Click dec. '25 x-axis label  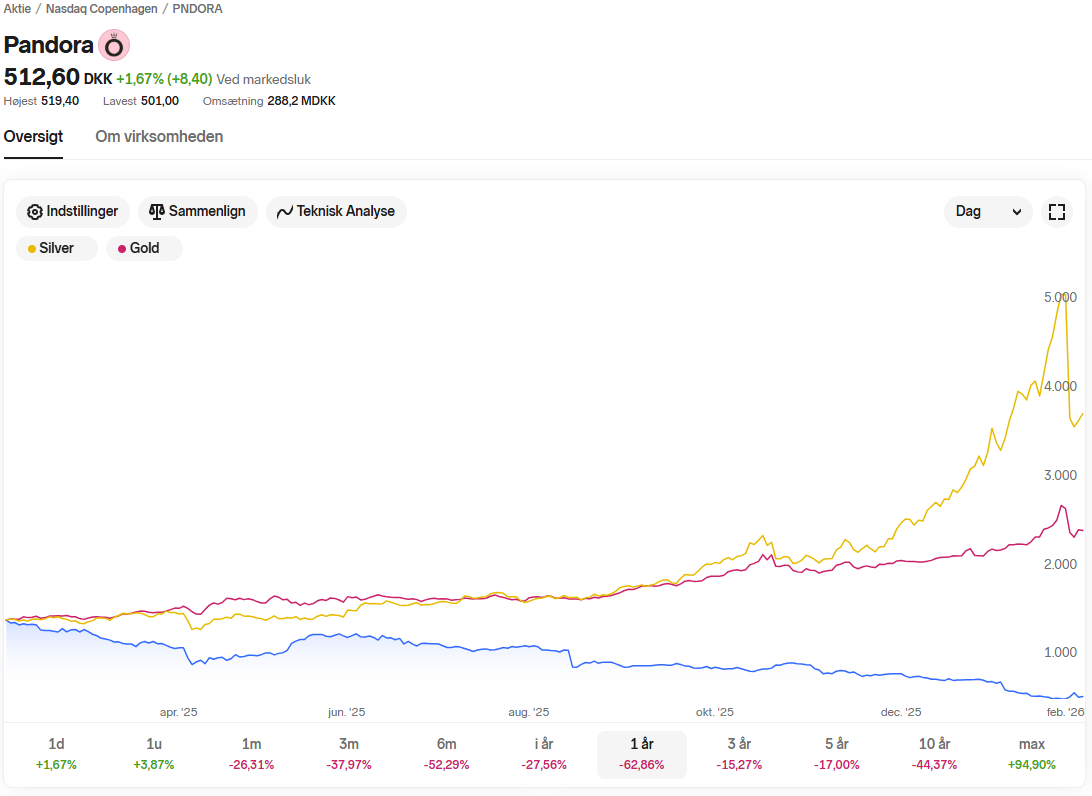tap(900, 712)
